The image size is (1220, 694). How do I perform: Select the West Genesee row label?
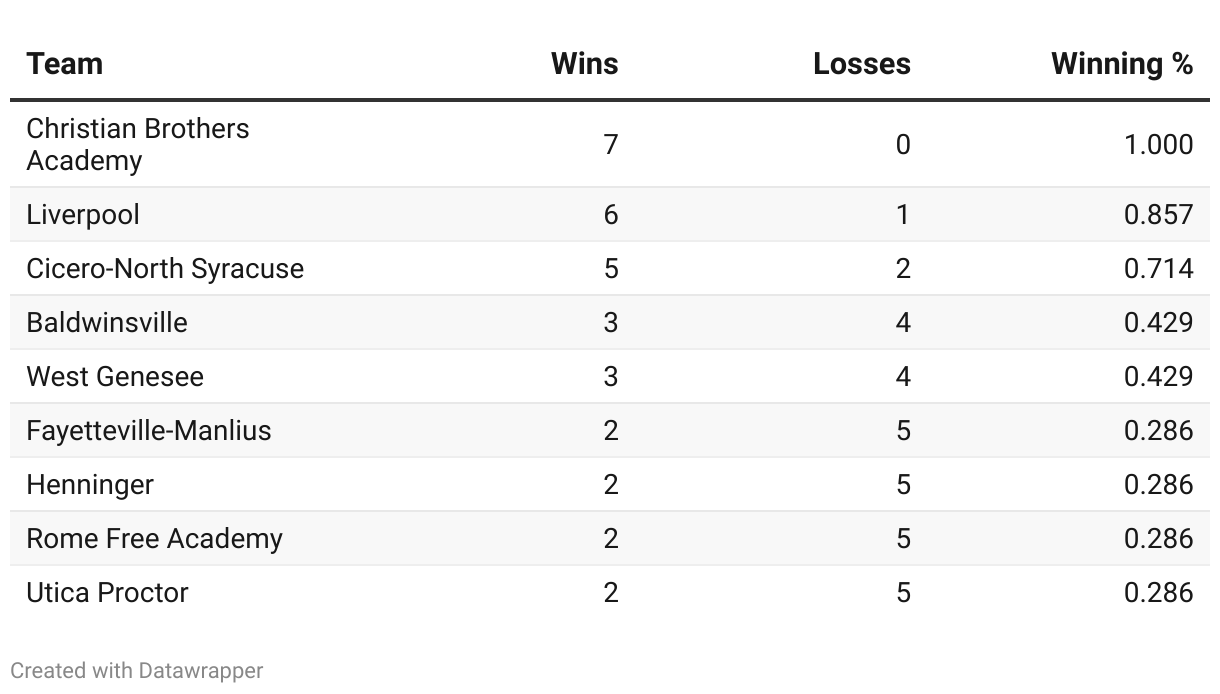115,377
